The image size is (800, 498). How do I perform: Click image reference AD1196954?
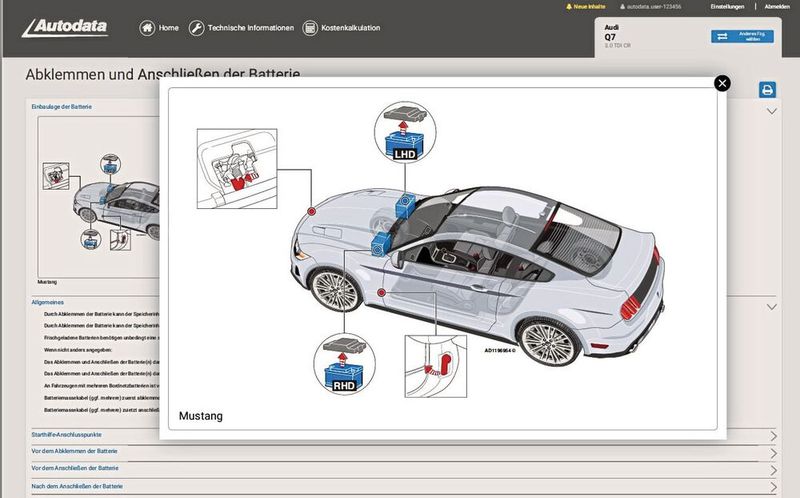[500, 351]
